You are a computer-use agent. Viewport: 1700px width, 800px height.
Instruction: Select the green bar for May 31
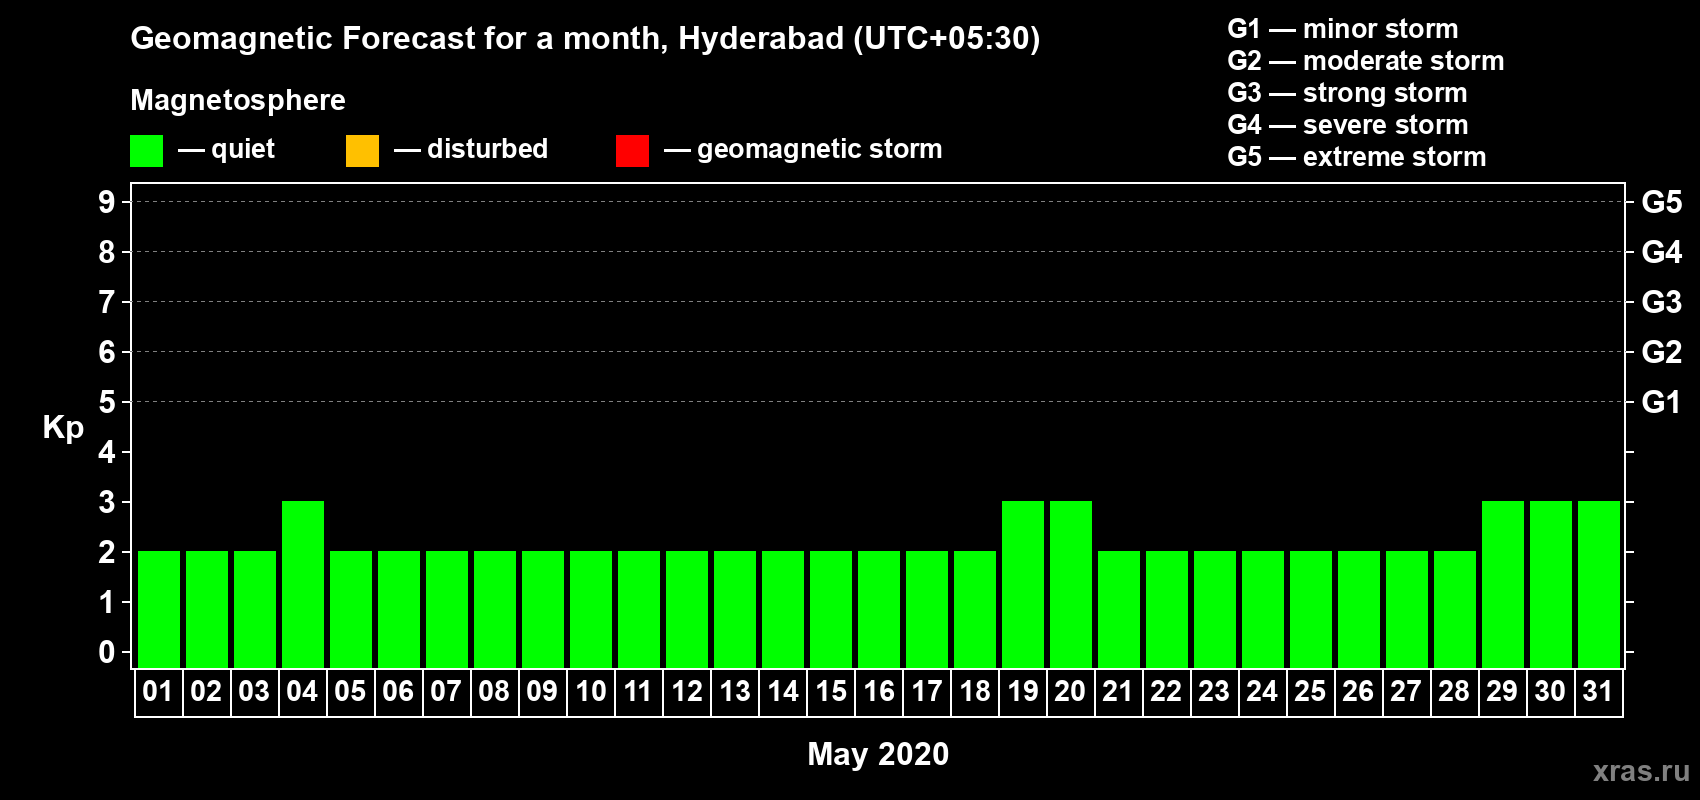tap(1599, 584)
